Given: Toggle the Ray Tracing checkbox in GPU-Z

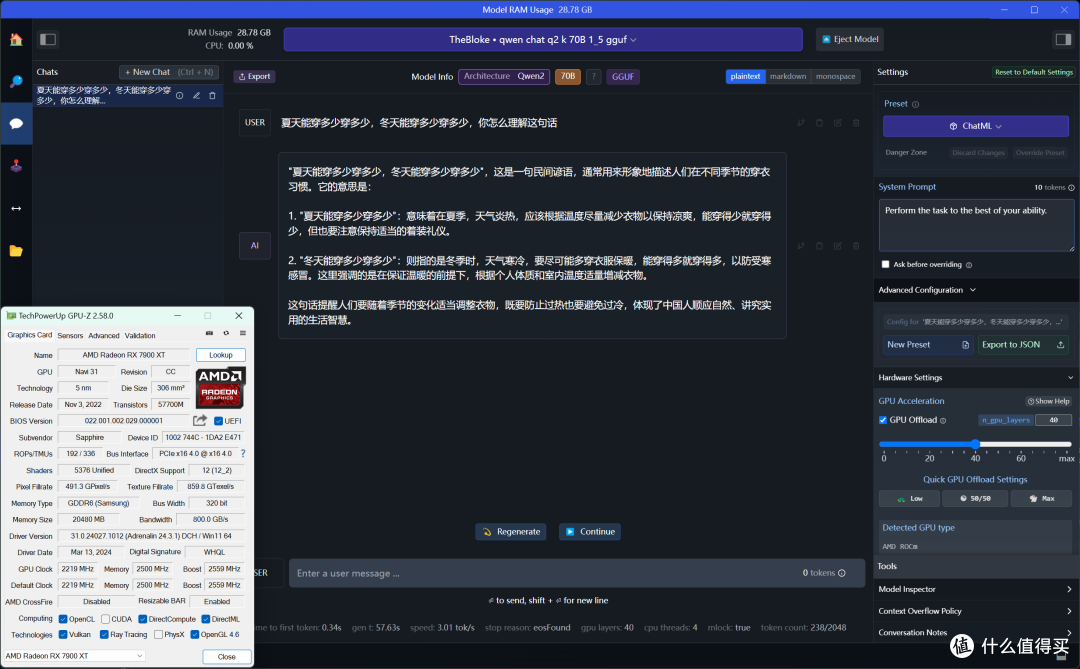Looking at the screenshot, I should click(104, 635).
